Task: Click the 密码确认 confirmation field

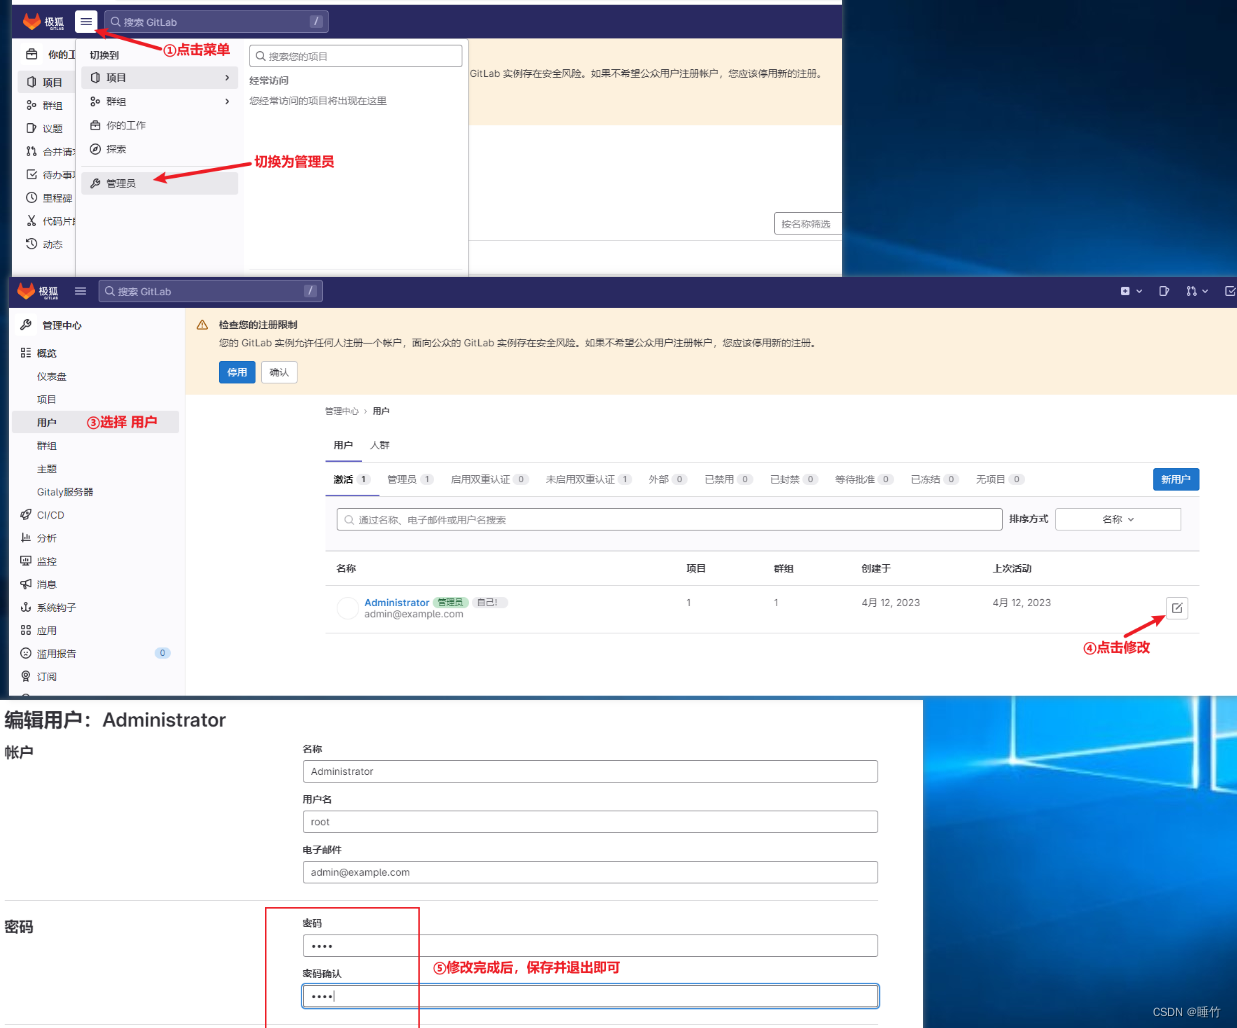Action: [590, 995]
